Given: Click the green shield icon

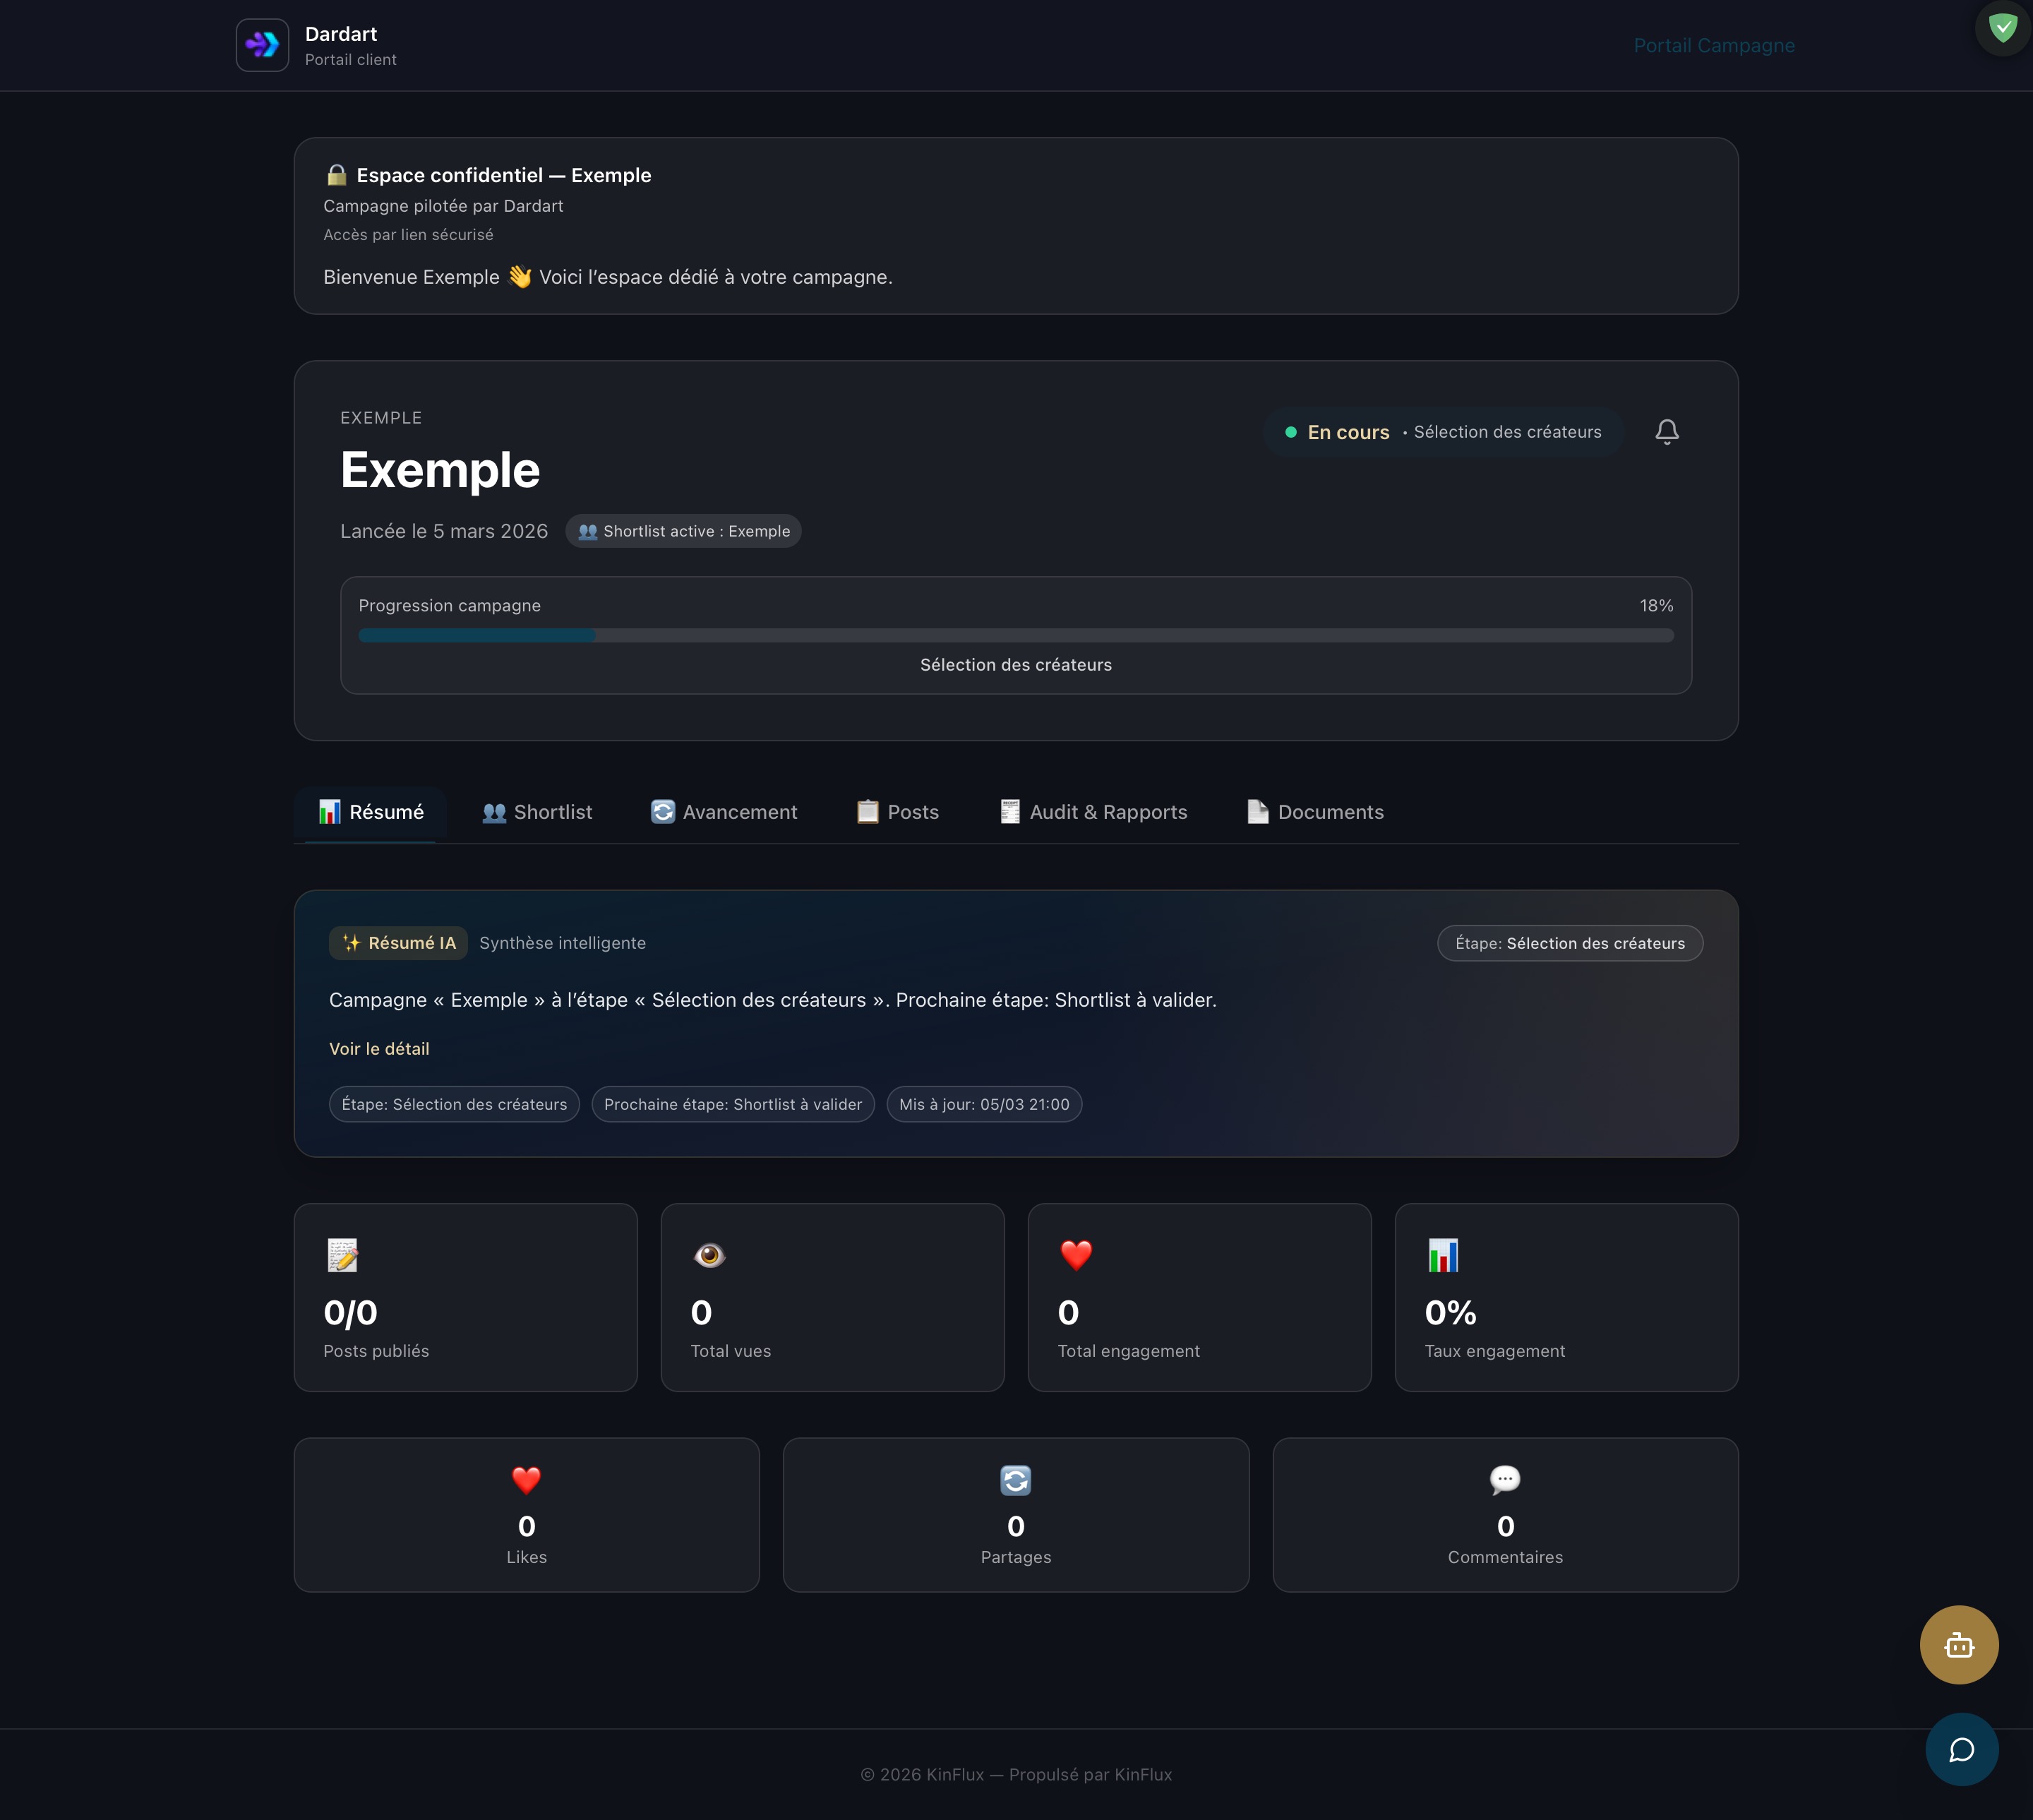Looking at the screenshot, I should click(2002, 28).
